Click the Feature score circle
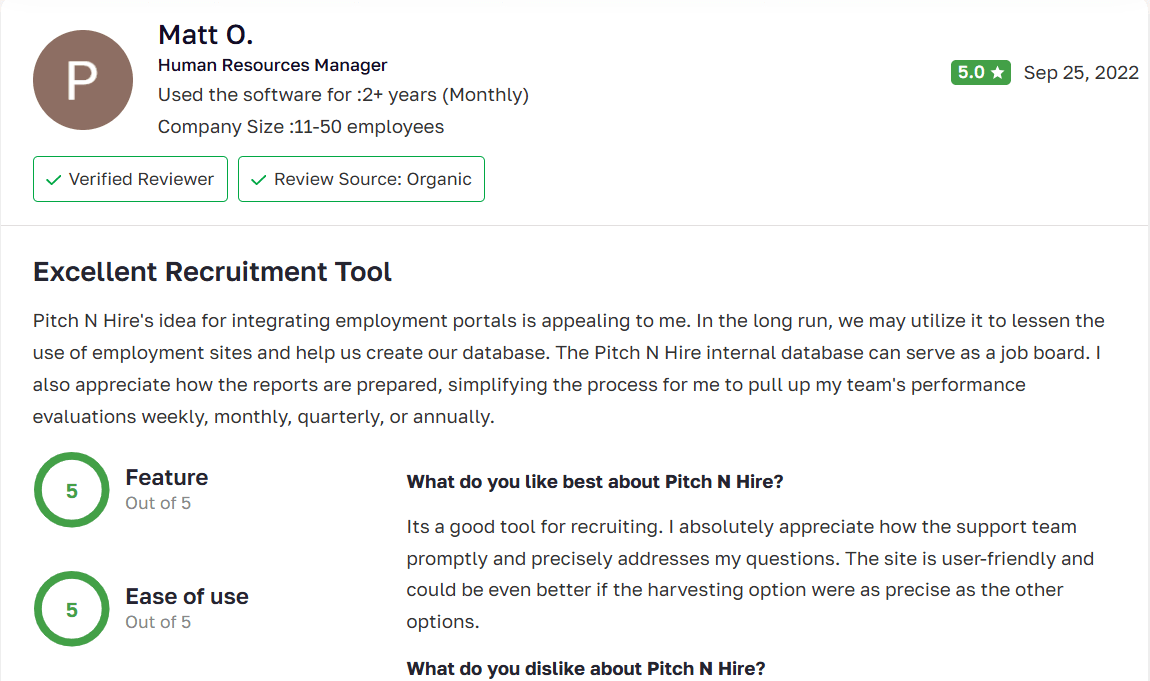This screenshot has height=681, width=1150. tap(72, 490)
